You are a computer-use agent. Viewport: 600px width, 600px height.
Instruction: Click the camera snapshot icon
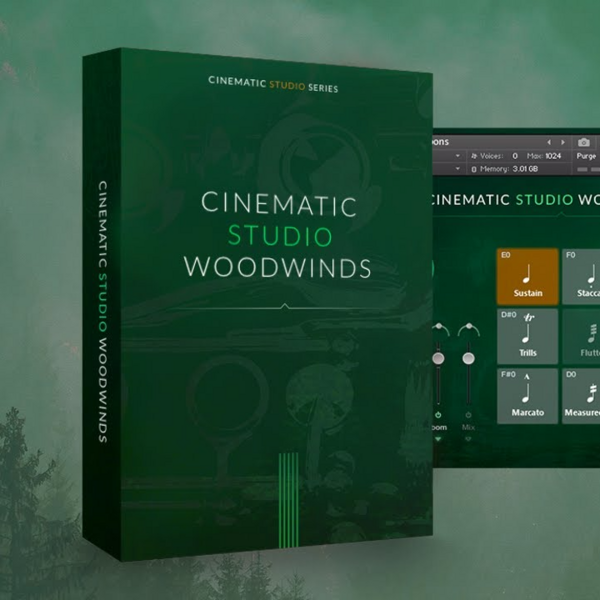584,142
